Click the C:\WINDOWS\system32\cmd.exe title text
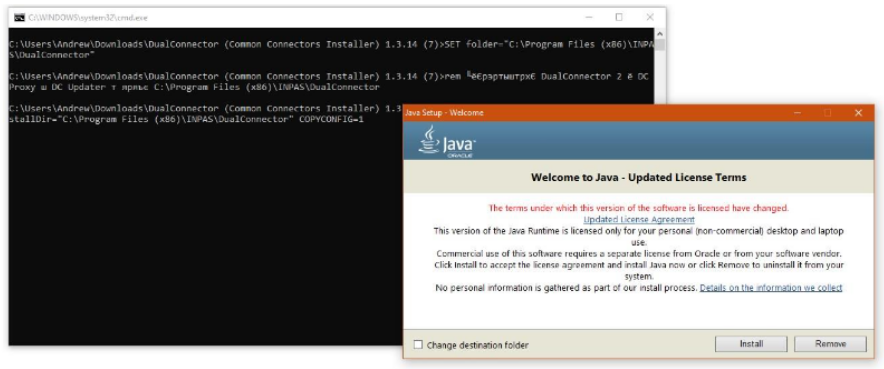Screen dimensions: 884x369 click(88, 17)
